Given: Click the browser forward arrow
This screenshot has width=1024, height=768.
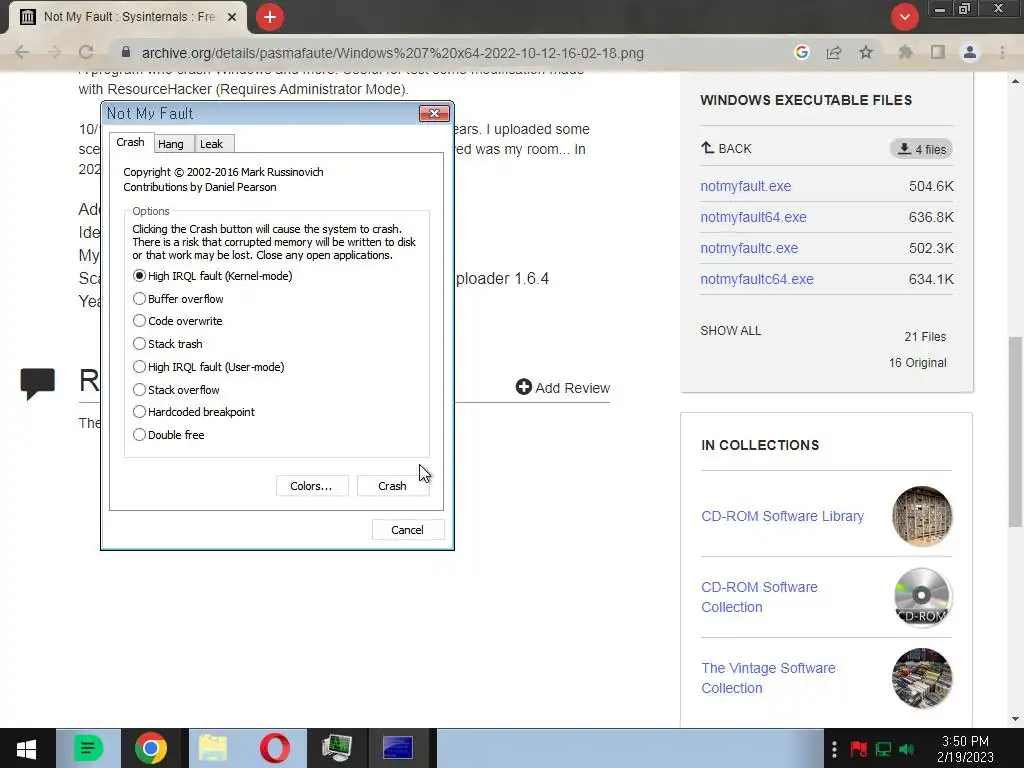Looking at the screenshot, I should pos(55,53).
